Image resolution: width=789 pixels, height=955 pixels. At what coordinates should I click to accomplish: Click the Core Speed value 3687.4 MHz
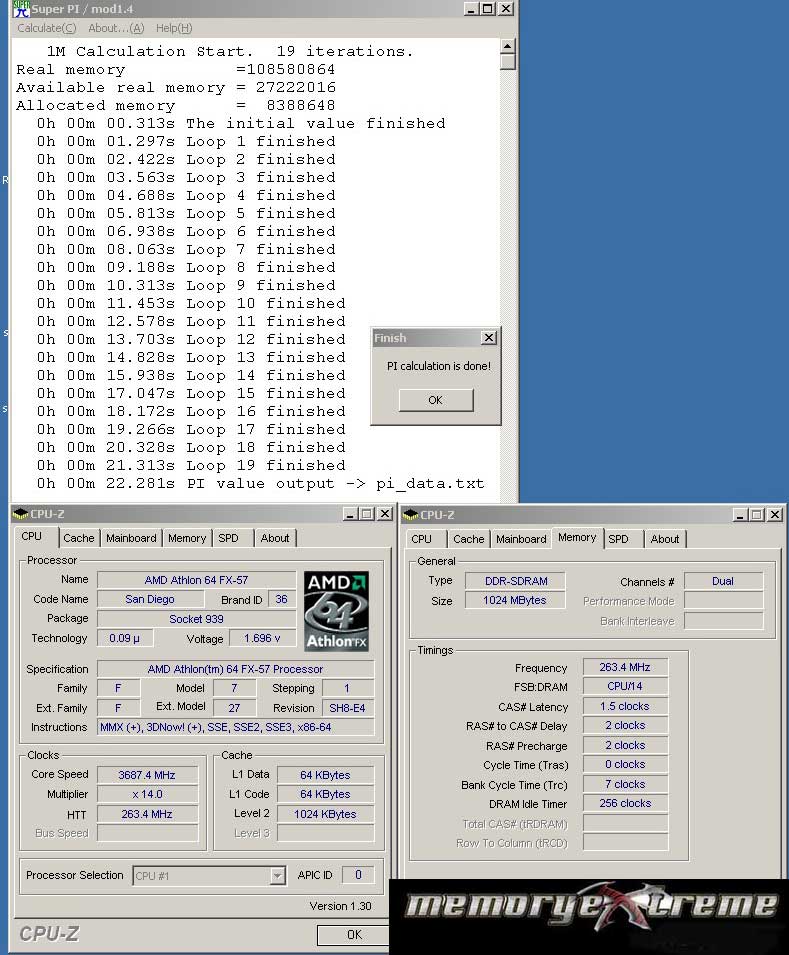tap(147, 775)
